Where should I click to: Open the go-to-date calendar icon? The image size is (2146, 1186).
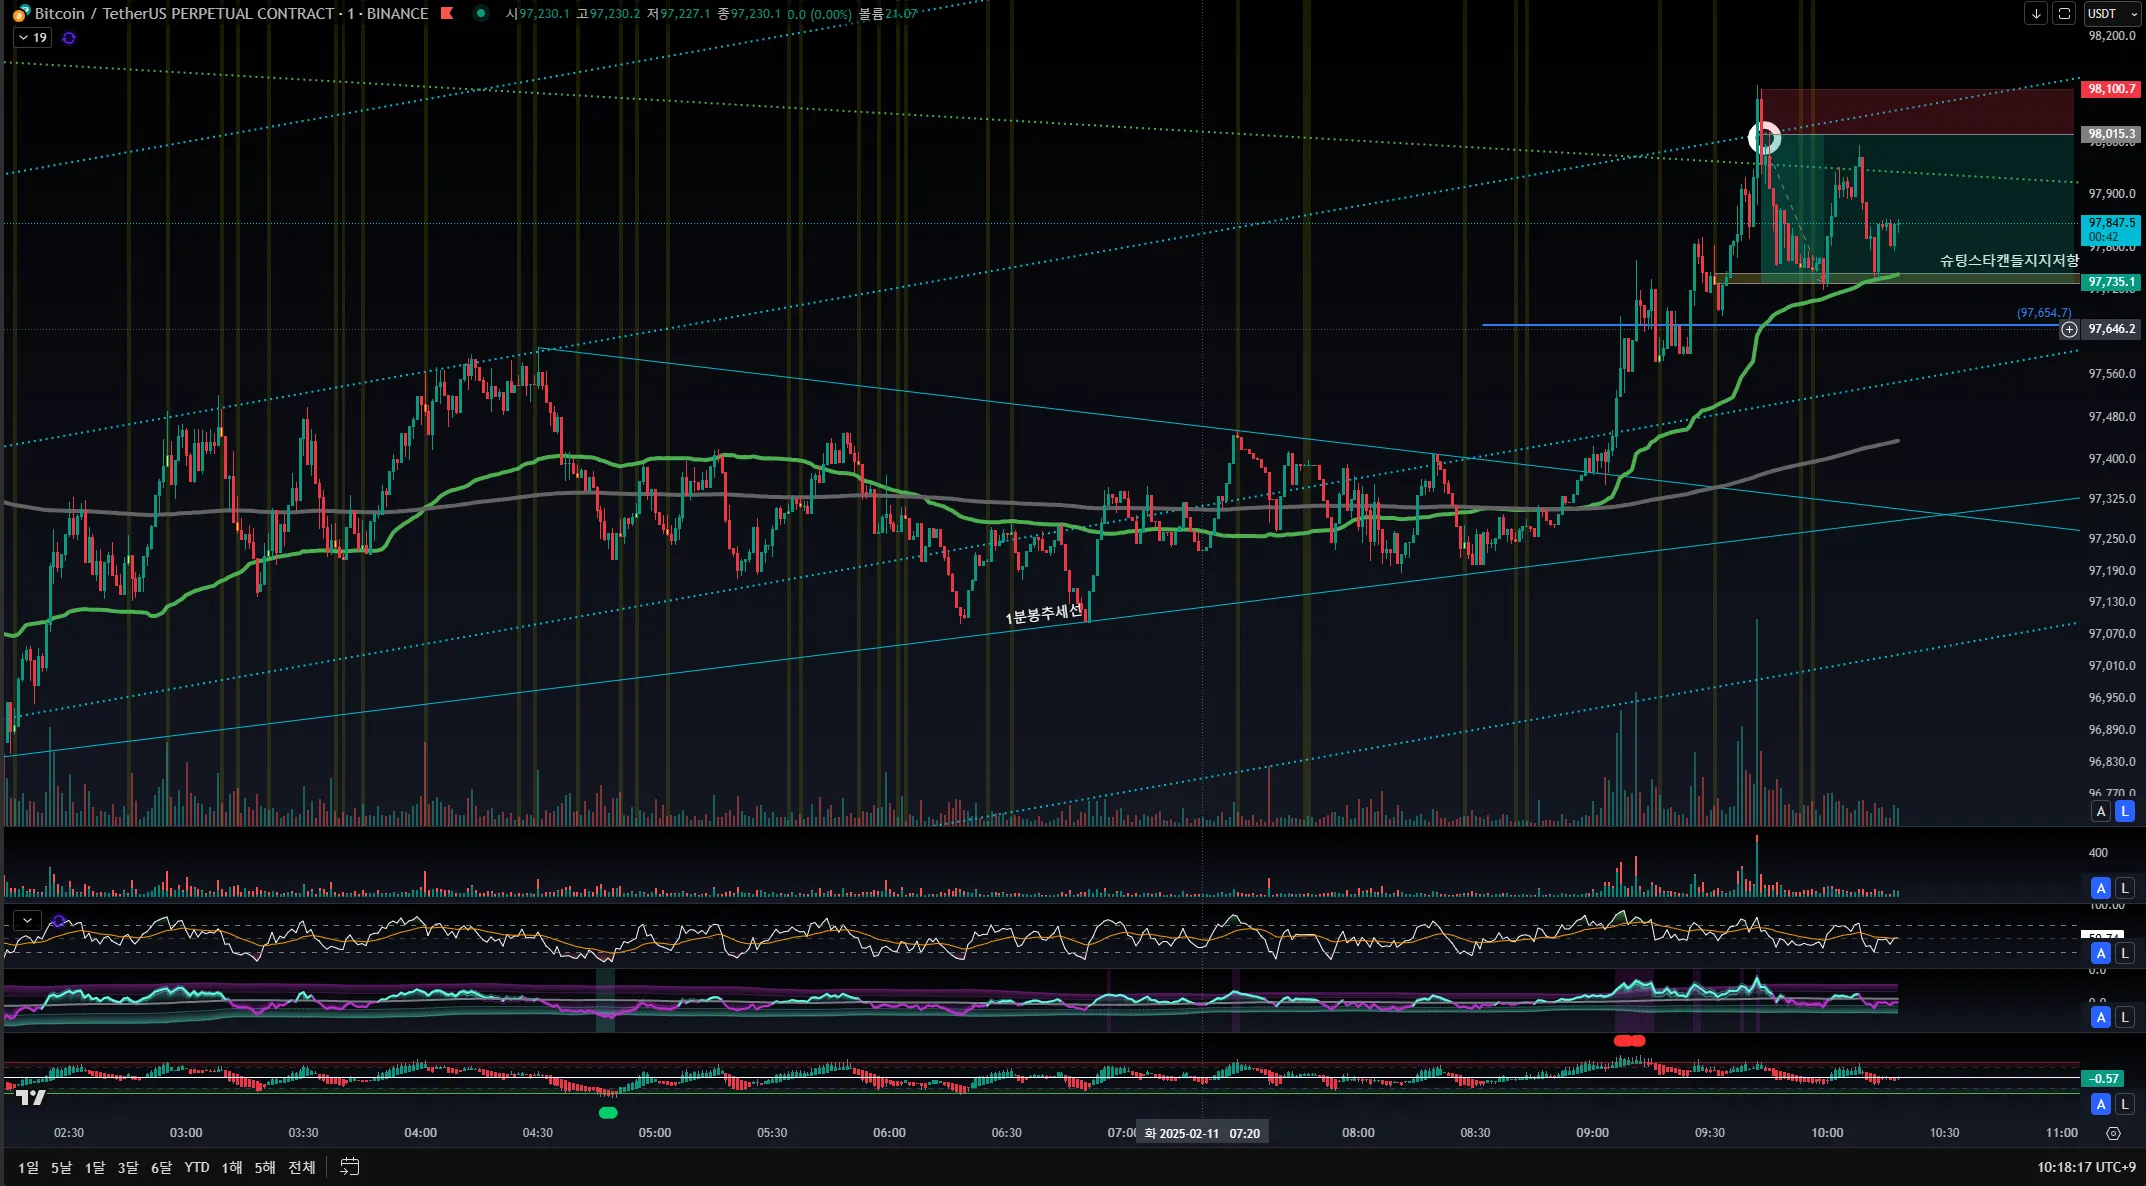[x=349, y=1167]
